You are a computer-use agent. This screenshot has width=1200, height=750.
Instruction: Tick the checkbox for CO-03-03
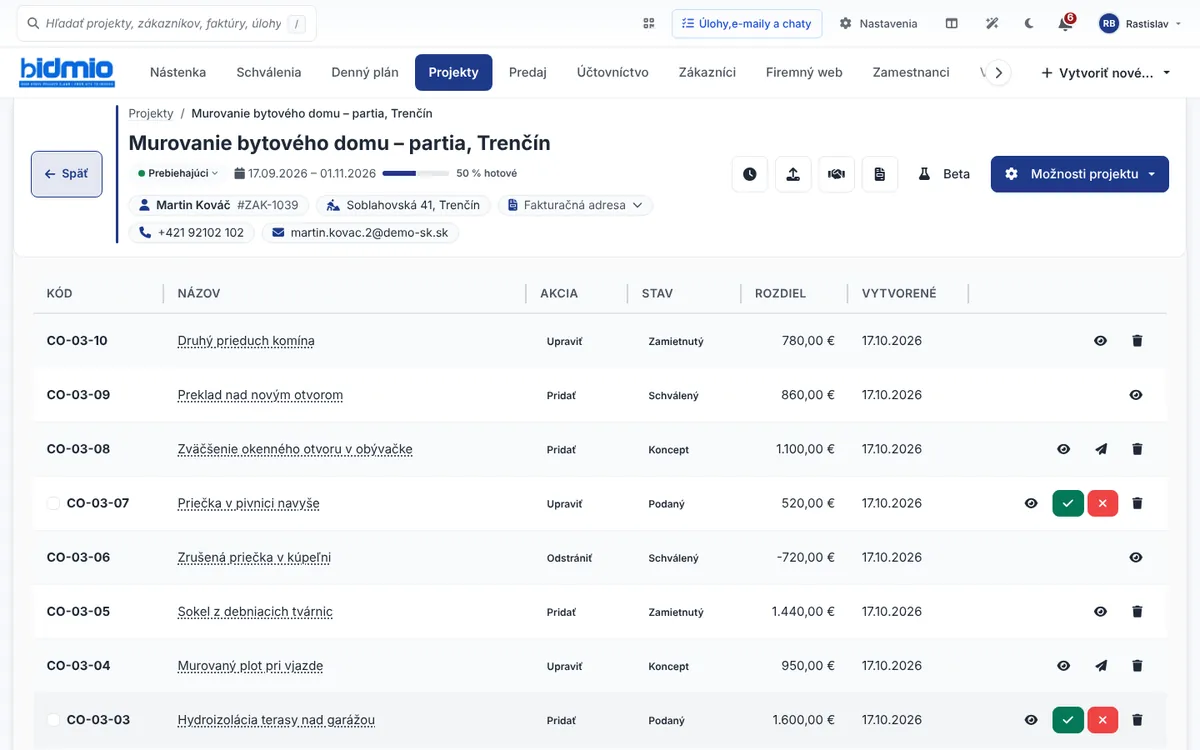coord(53,719)
